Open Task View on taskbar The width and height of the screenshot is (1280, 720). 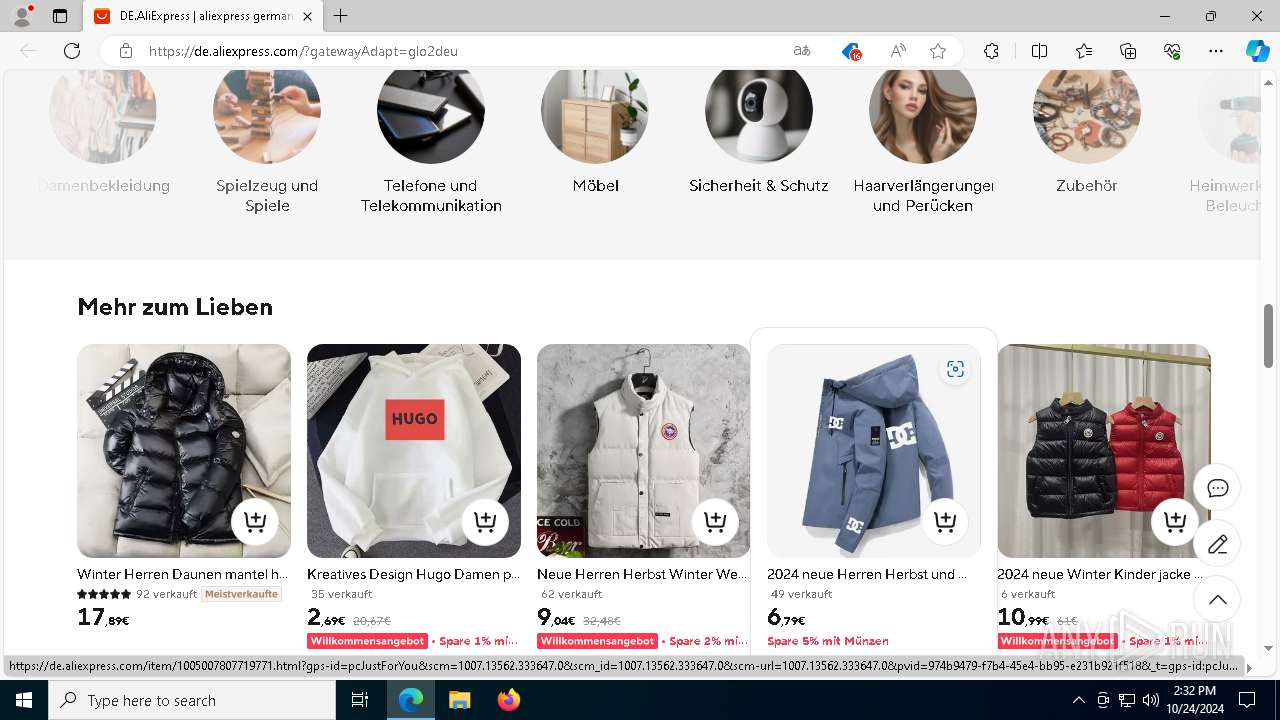click(x=360, y=700)
